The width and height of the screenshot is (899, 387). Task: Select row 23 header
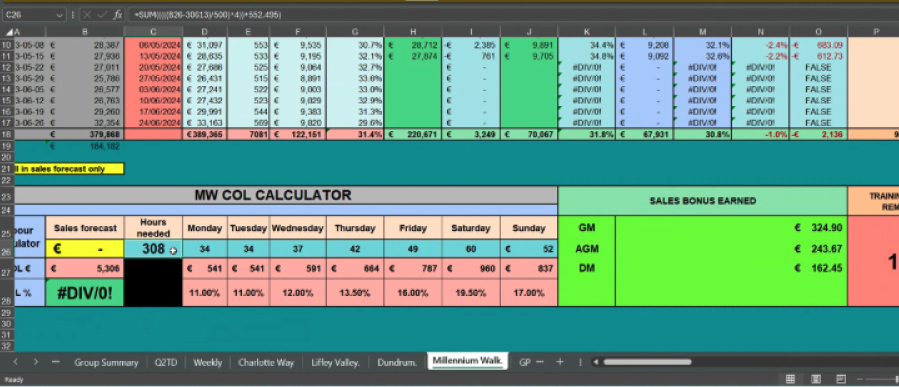coord(7,196)
